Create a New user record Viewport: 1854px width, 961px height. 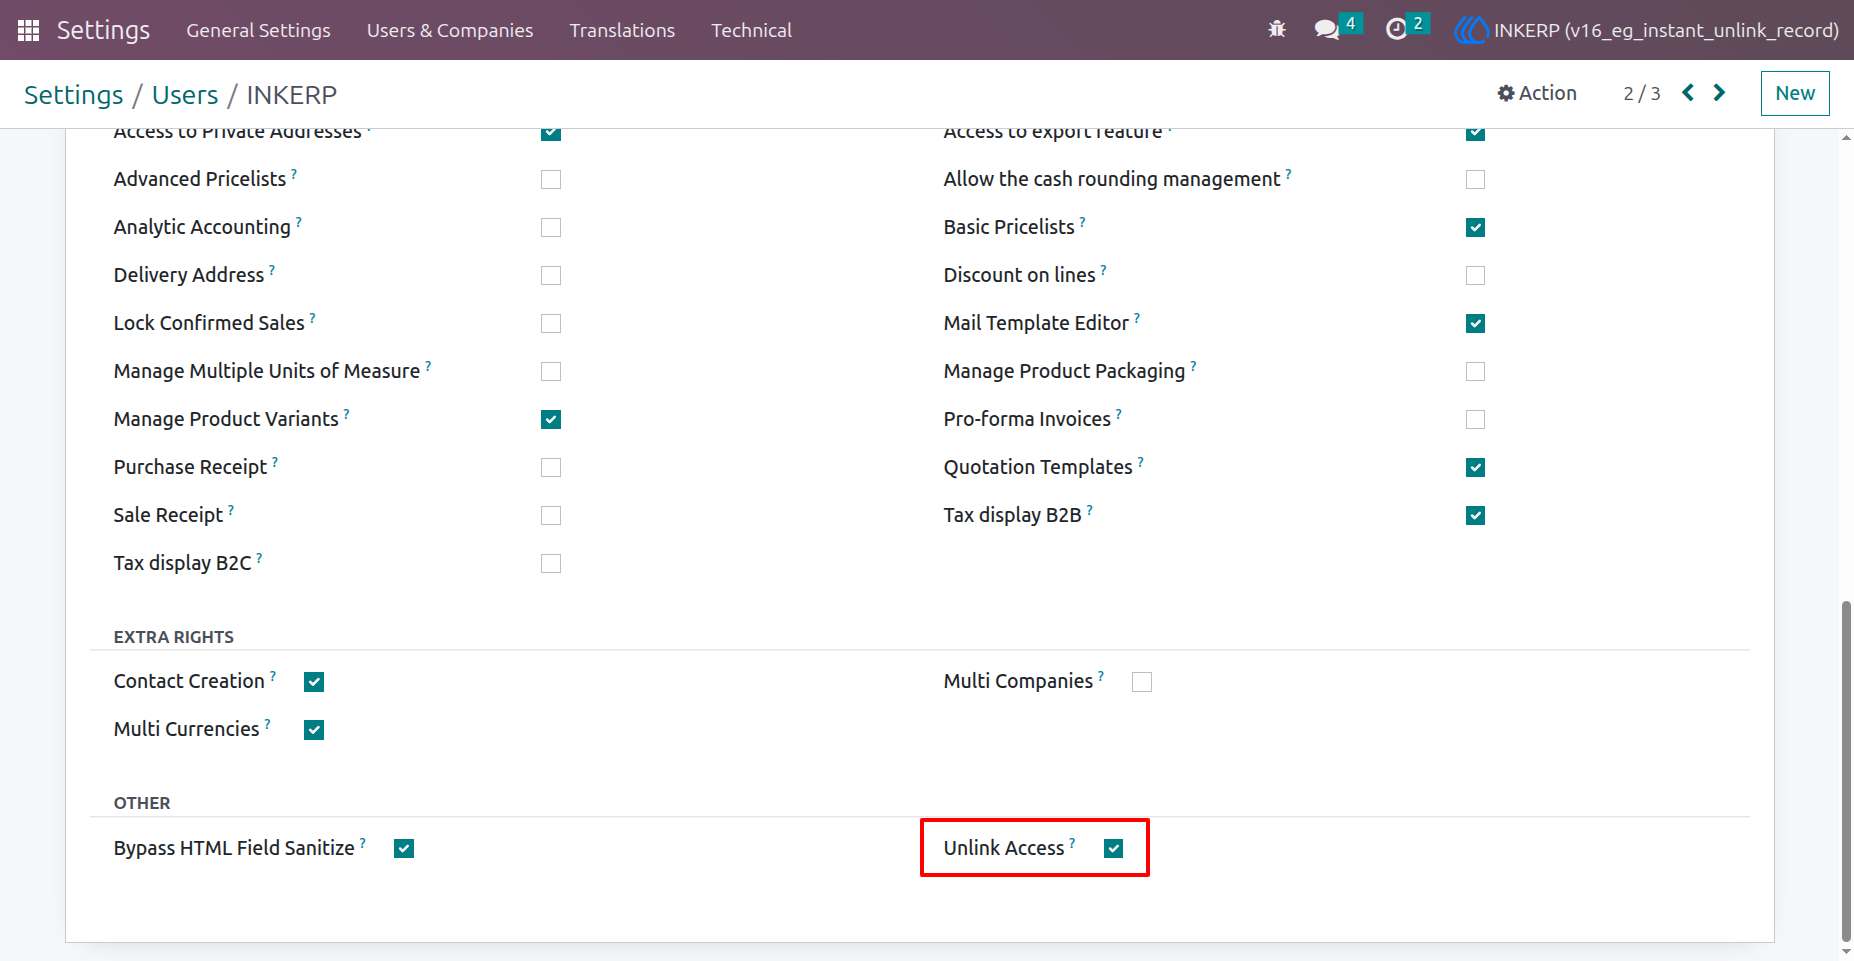[x=1795, y=93]
